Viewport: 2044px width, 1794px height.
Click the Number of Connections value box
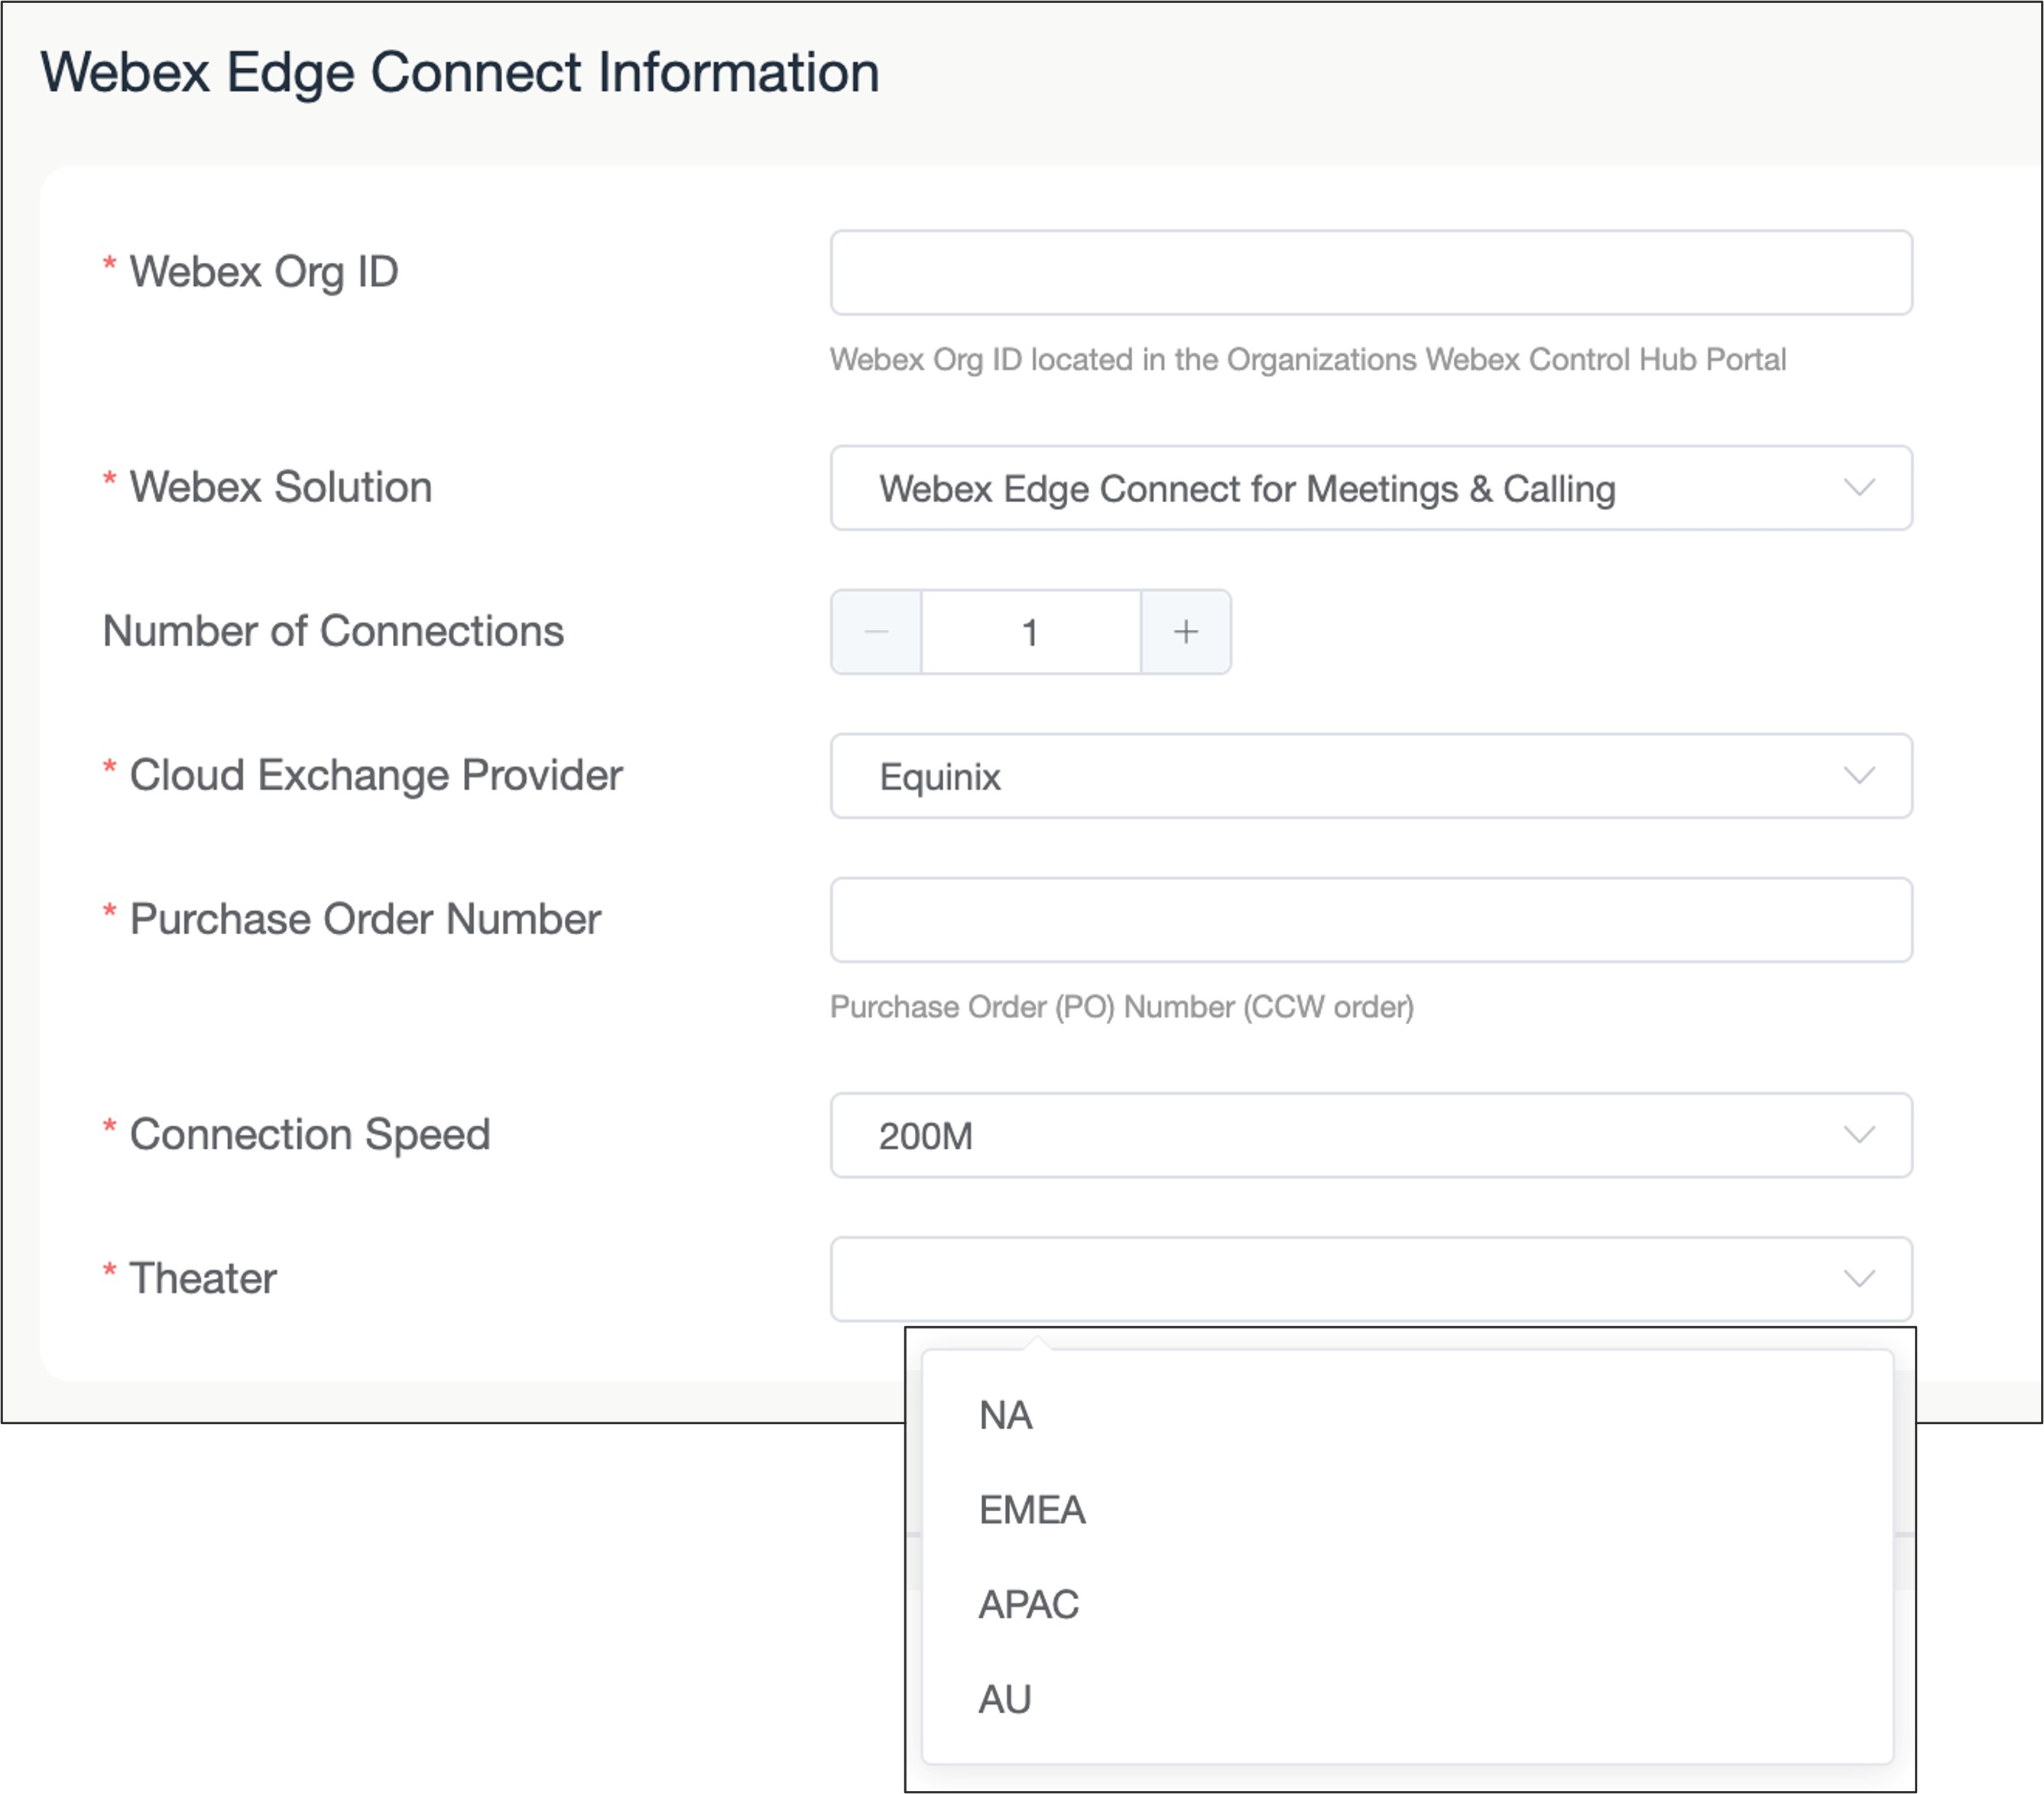point(1030,632)
